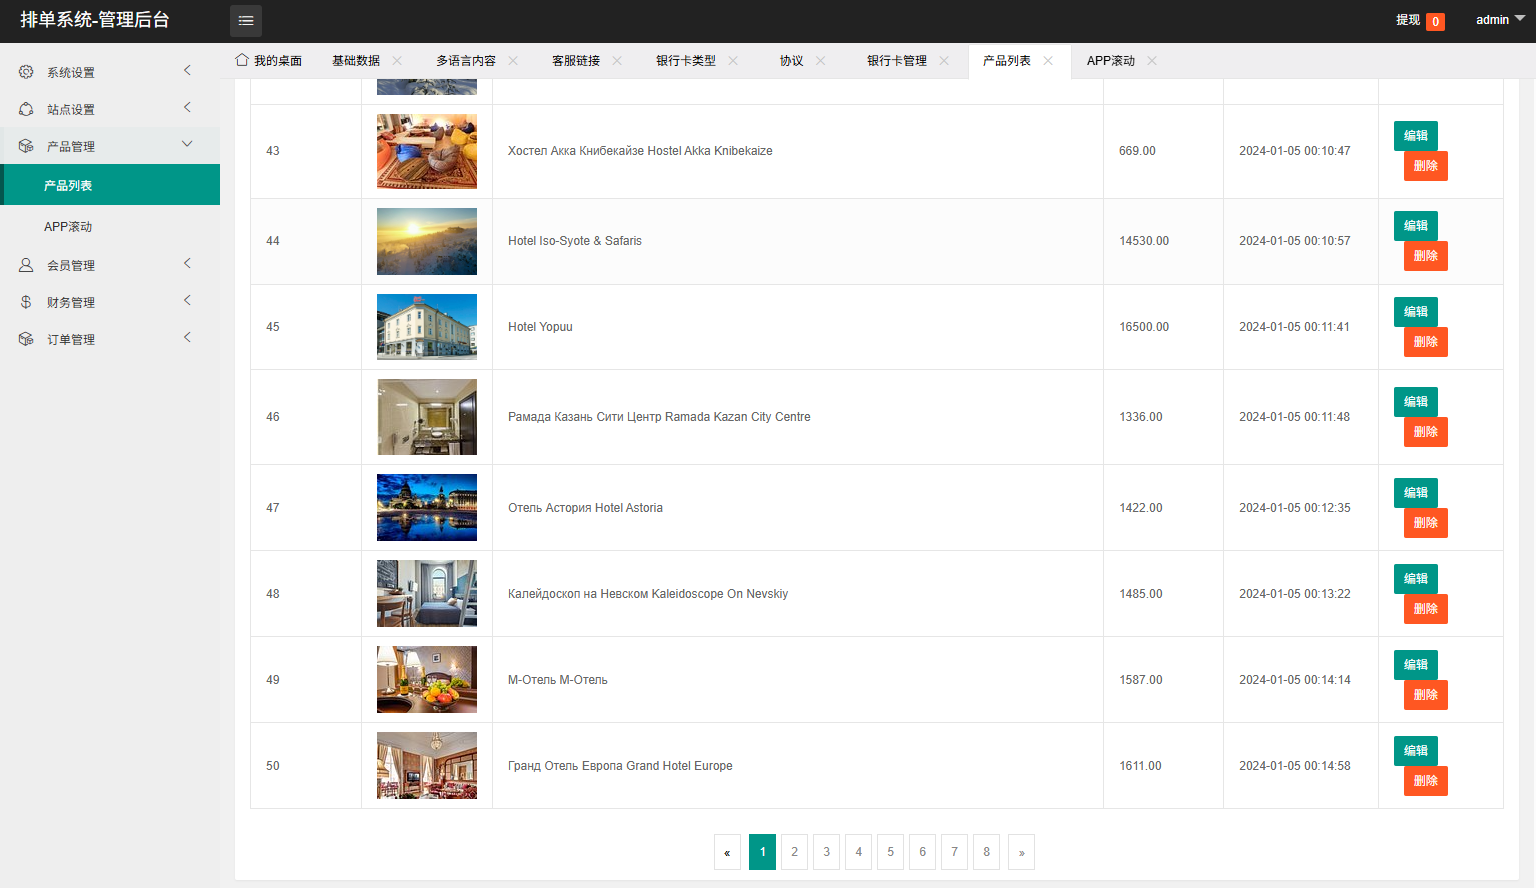Close the 协议 tab

pos(821,60)
